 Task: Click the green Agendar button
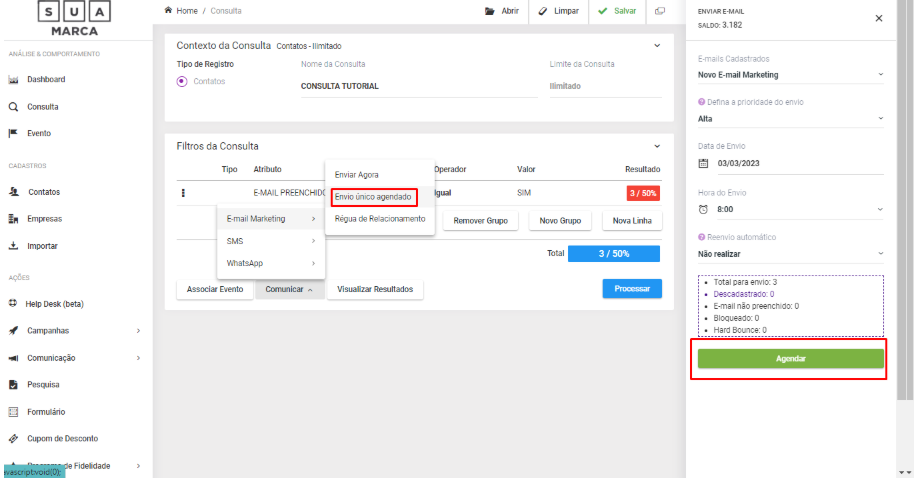790,358
